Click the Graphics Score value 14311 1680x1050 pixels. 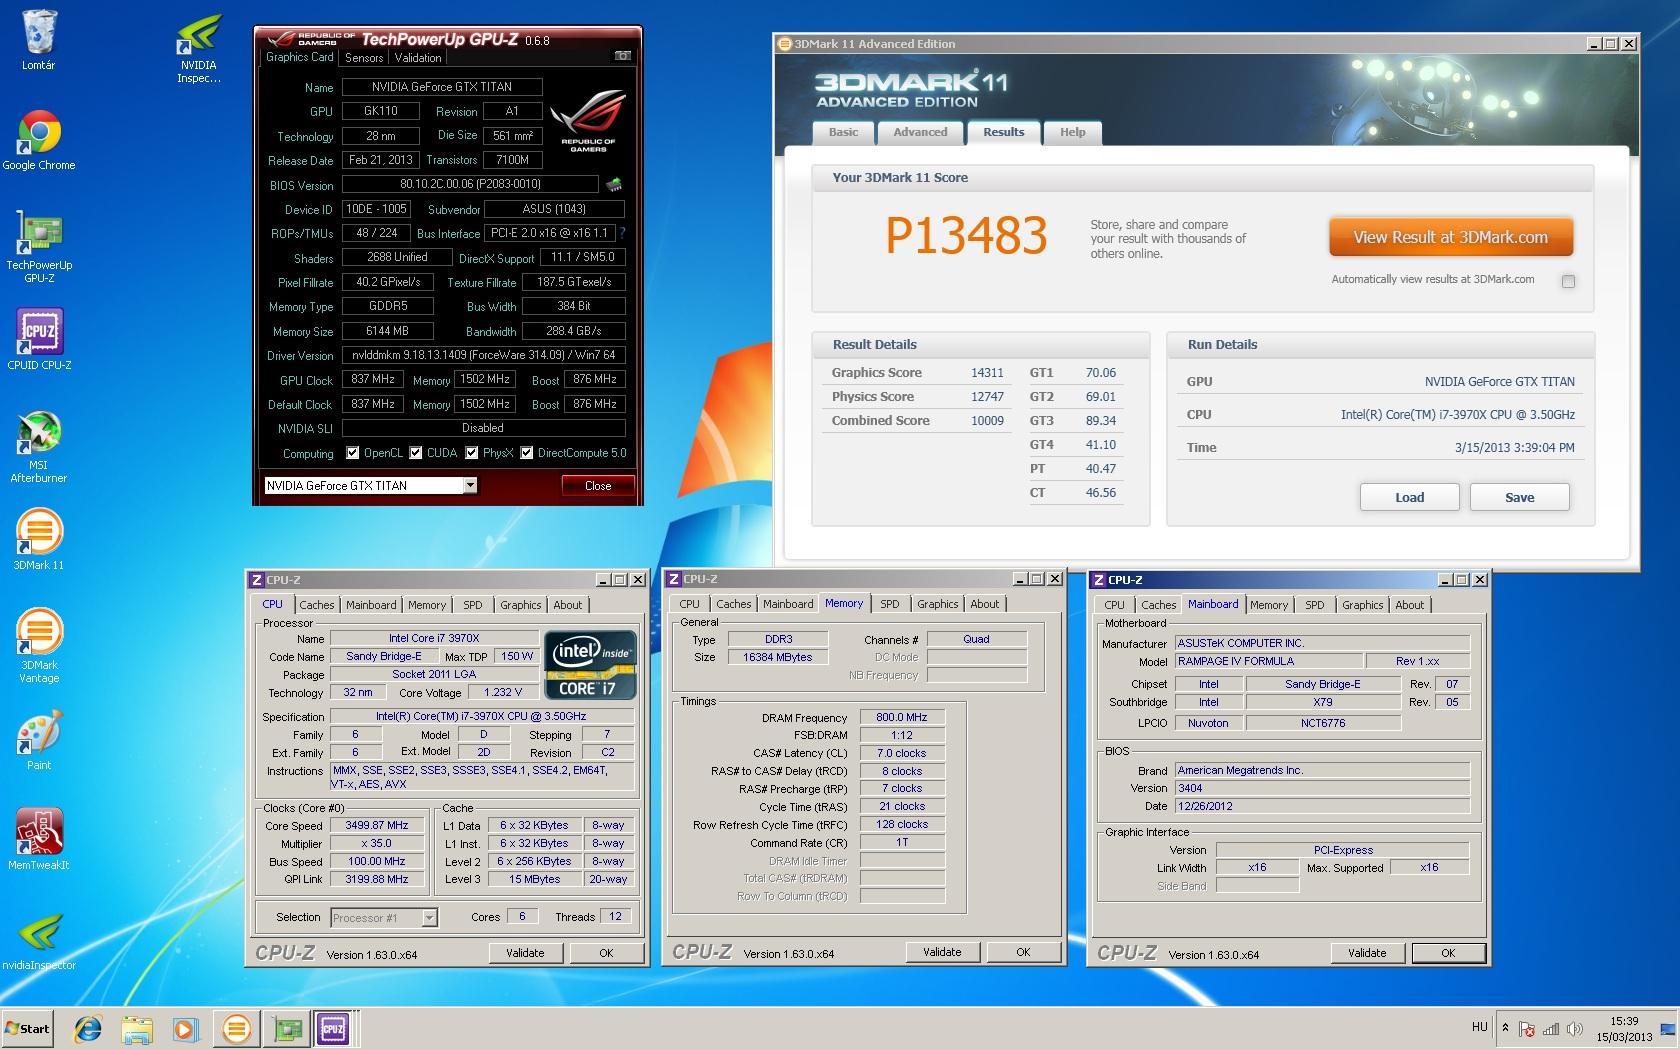click(987, 373)
